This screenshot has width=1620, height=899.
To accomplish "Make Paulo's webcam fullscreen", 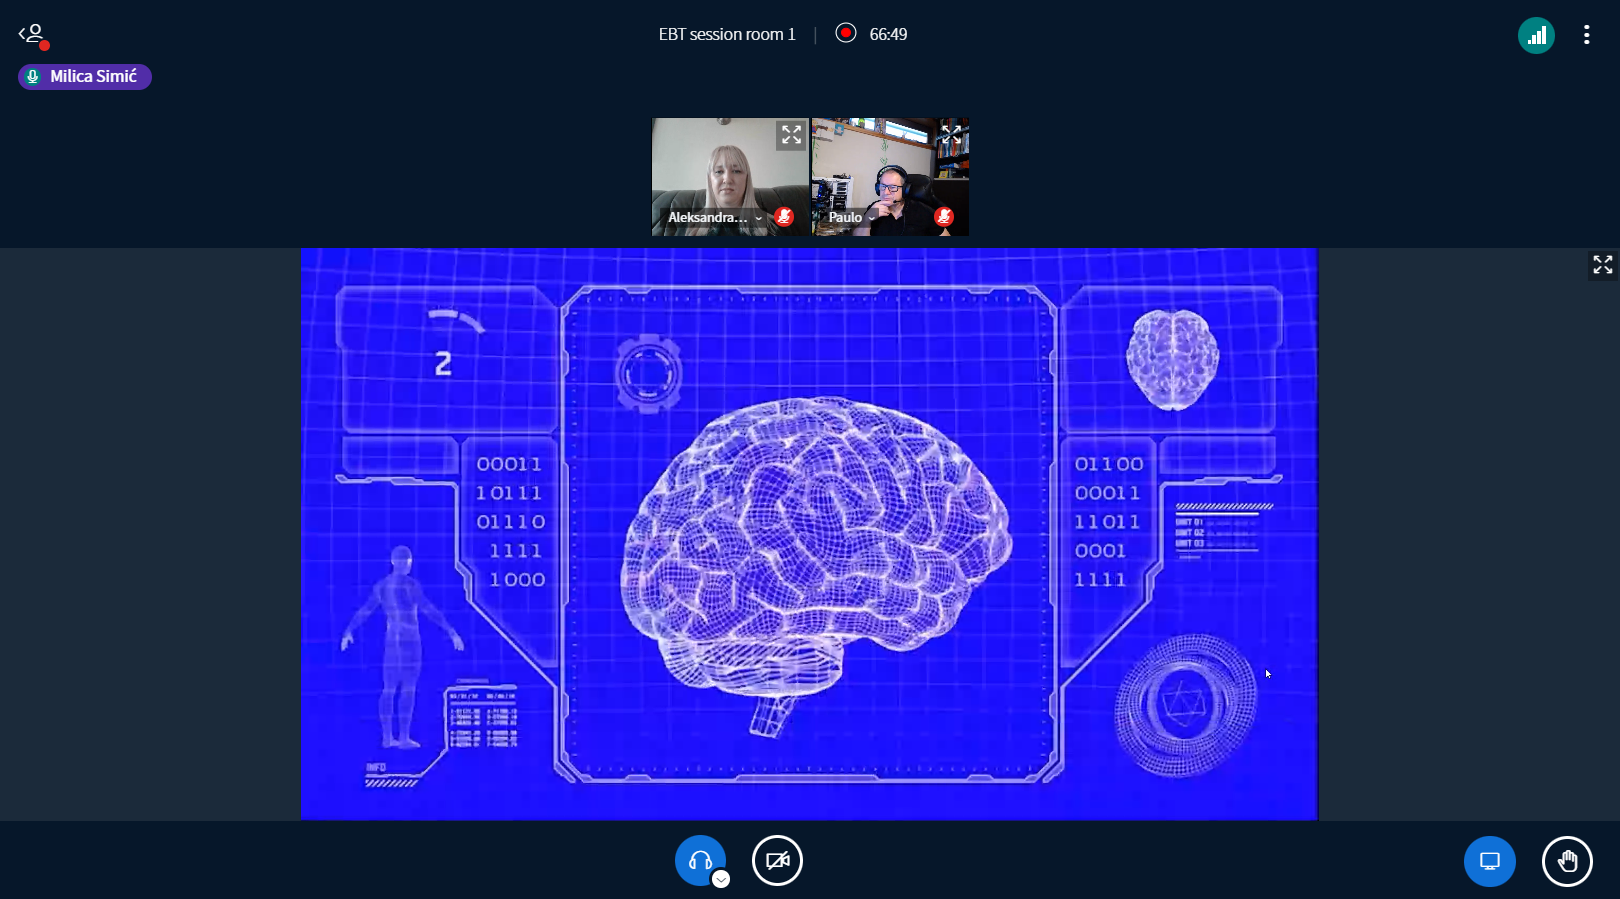I will pyautogui.click(x=951, y=134).
